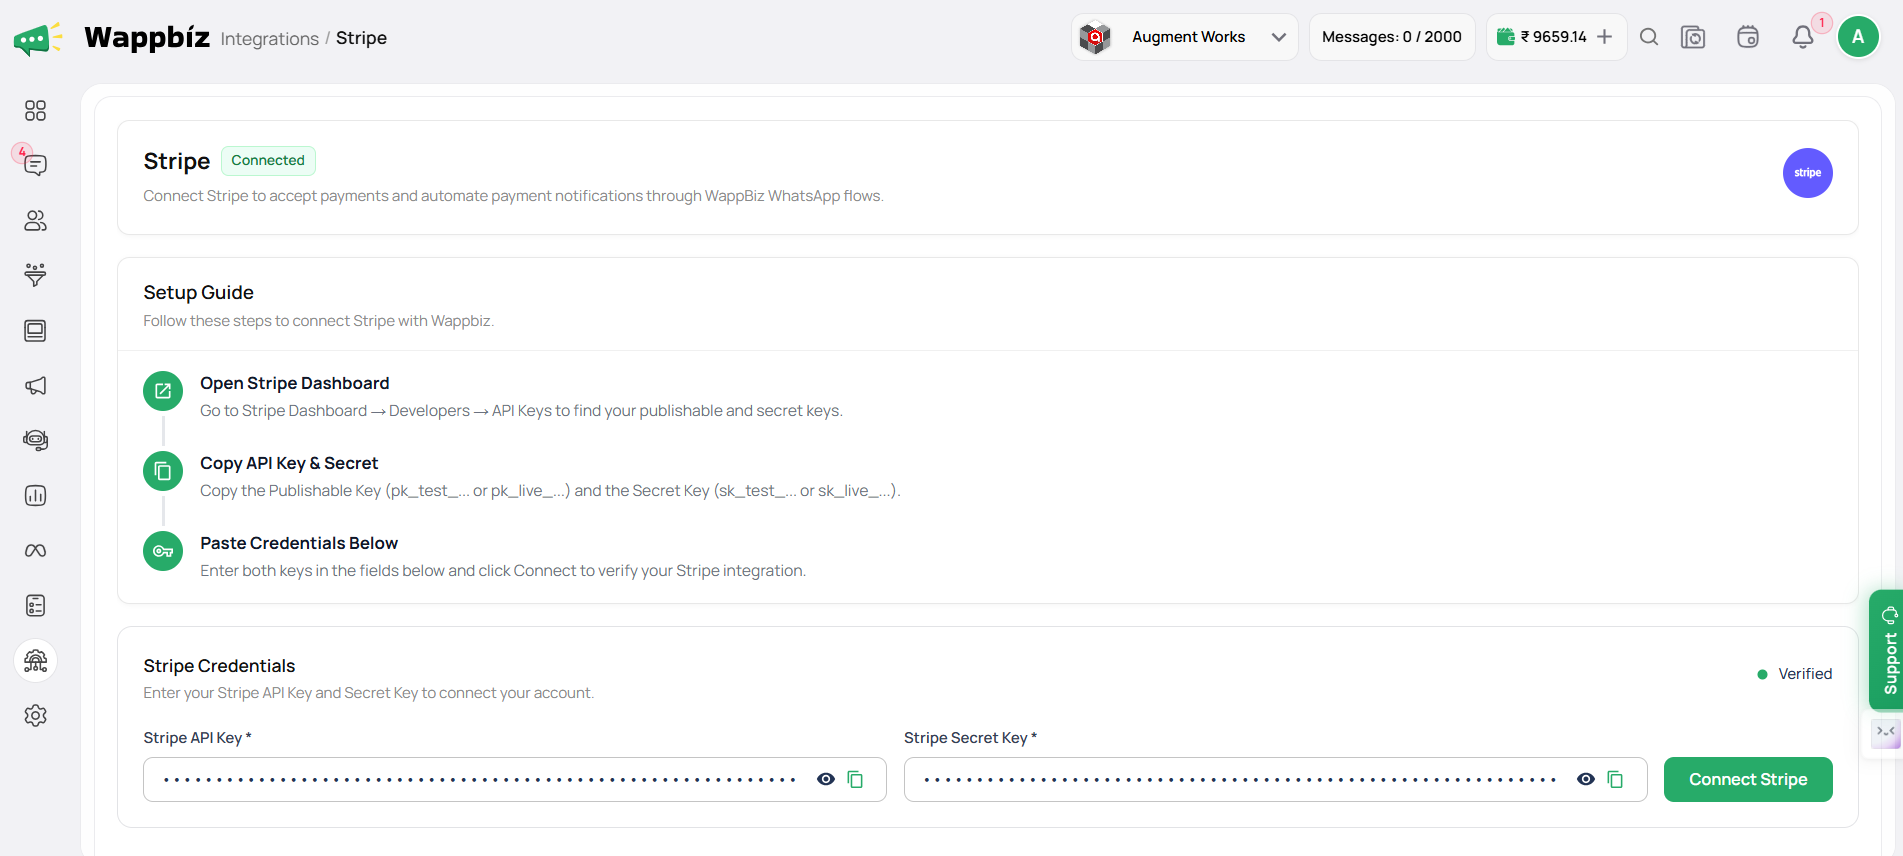Go to contacts people icon in sidebar
Viewport: 1903px width, 856px height.
tap(36, 221)
